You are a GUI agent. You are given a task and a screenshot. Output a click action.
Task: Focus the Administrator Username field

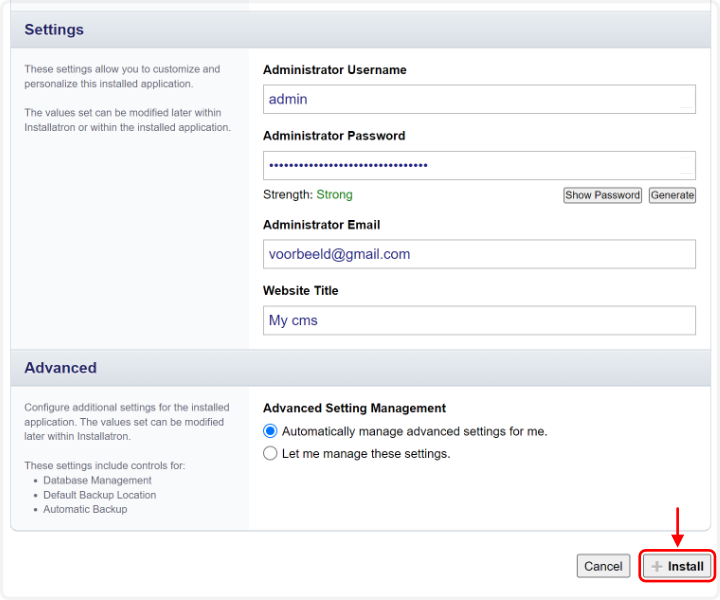point(479,99)
